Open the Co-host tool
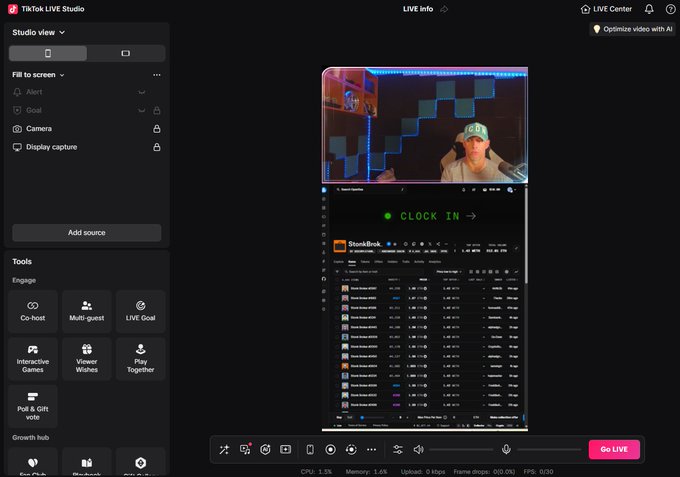680x477 pixels. click(33, 311)
